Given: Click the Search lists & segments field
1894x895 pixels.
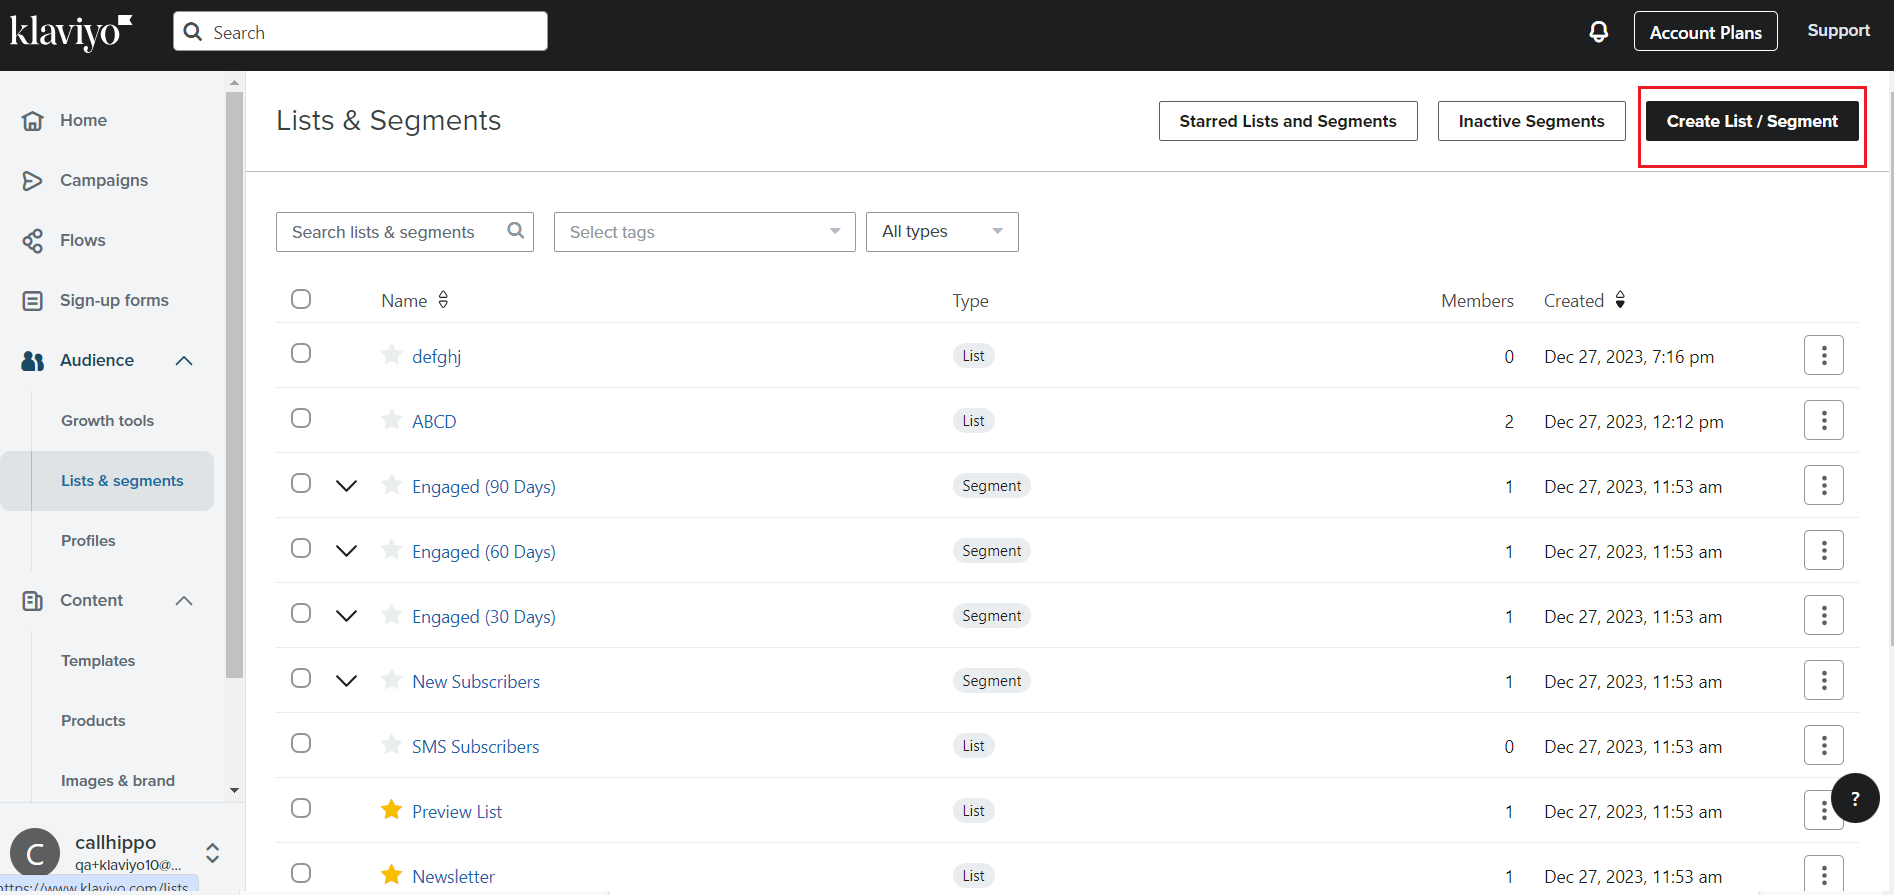Looking at the screenshot, I should (x=405, y=232).
